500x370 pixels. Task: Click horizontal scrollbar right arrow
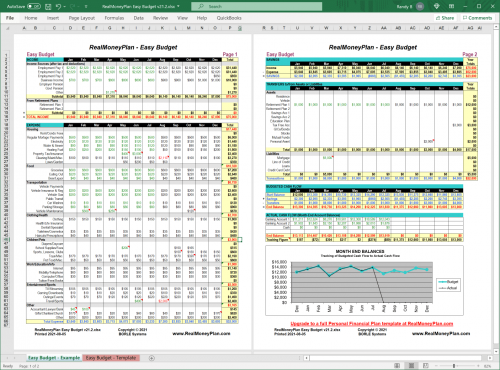pyautogui.click(x=490, y=358)
